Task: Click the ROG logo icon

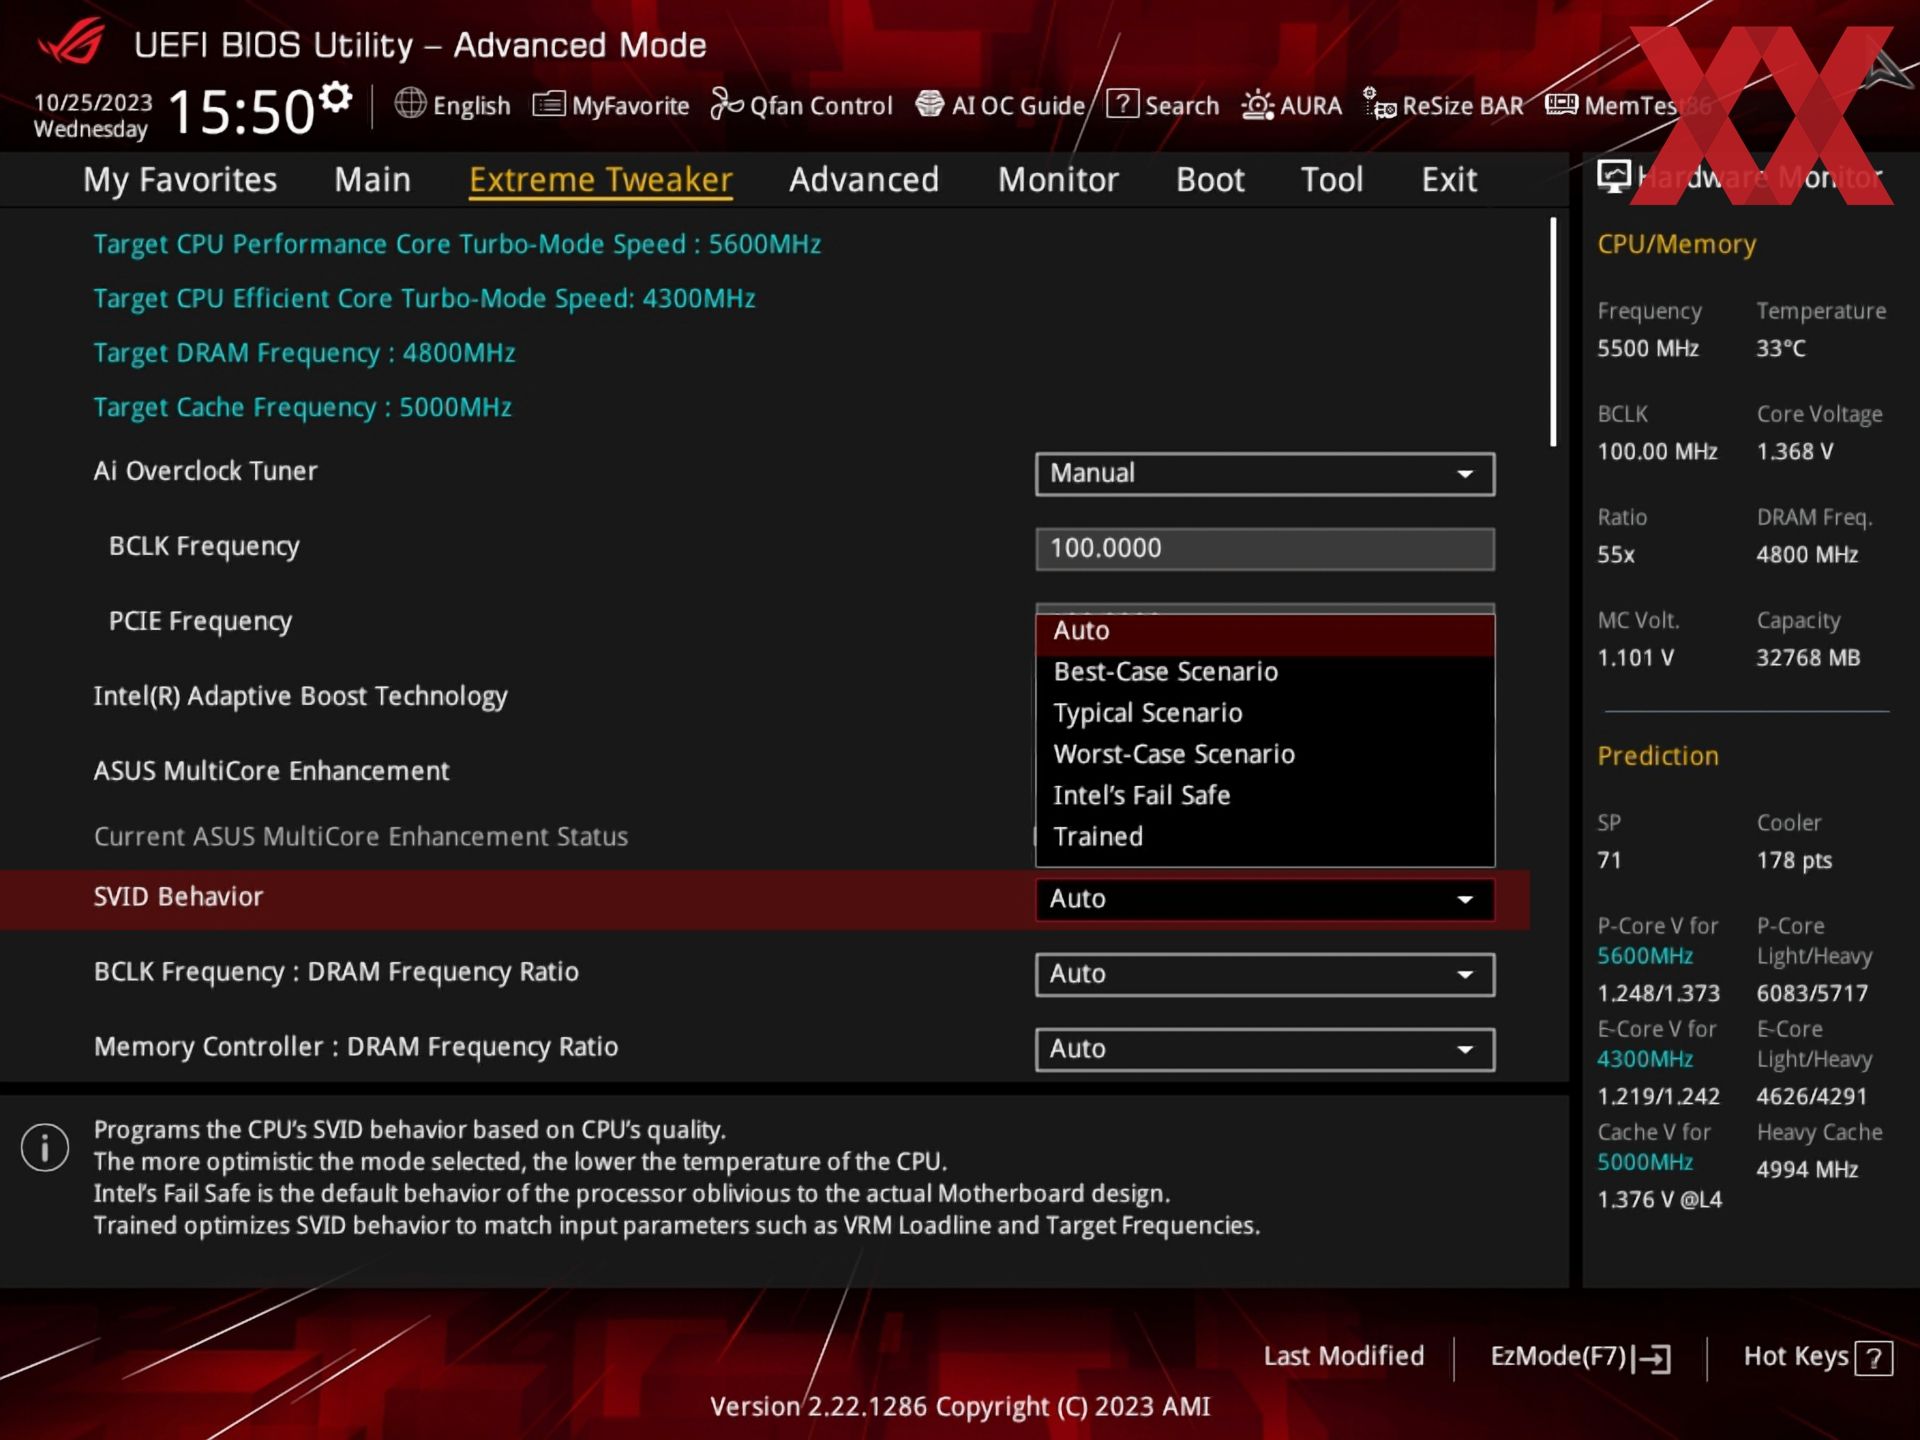Action: pos(72,42)
